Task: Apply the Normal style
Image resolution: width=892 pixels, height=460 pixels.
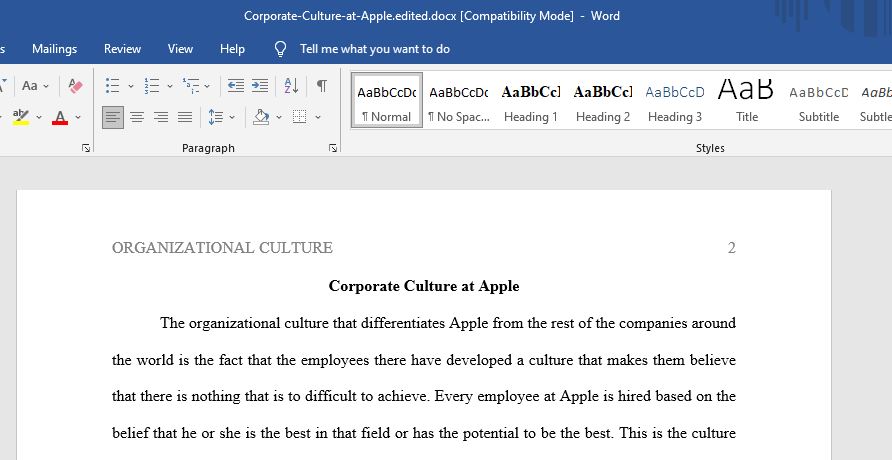Action: coord(387,100)
